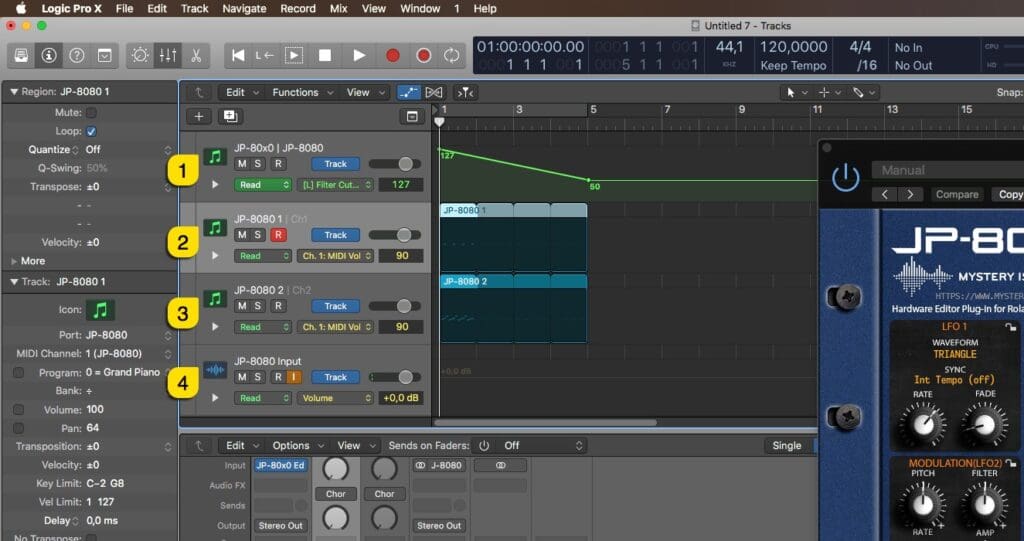The height and width of the screenshot is (541, 1024).
Task: Open the Functions dropdown in Tracks area
Action: coord(302,93)
